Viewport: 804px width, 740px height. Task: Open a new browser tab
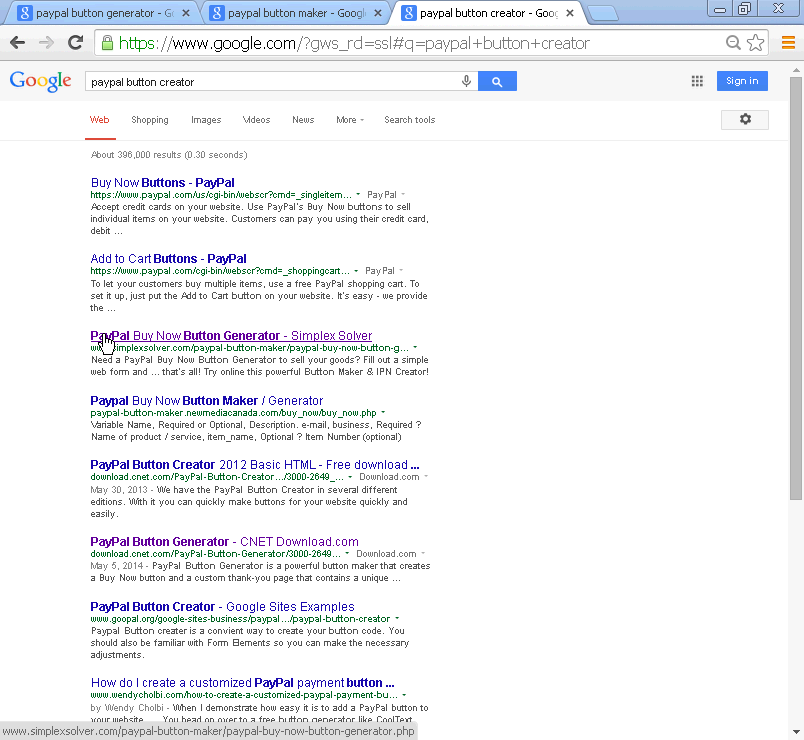(603, 14)
